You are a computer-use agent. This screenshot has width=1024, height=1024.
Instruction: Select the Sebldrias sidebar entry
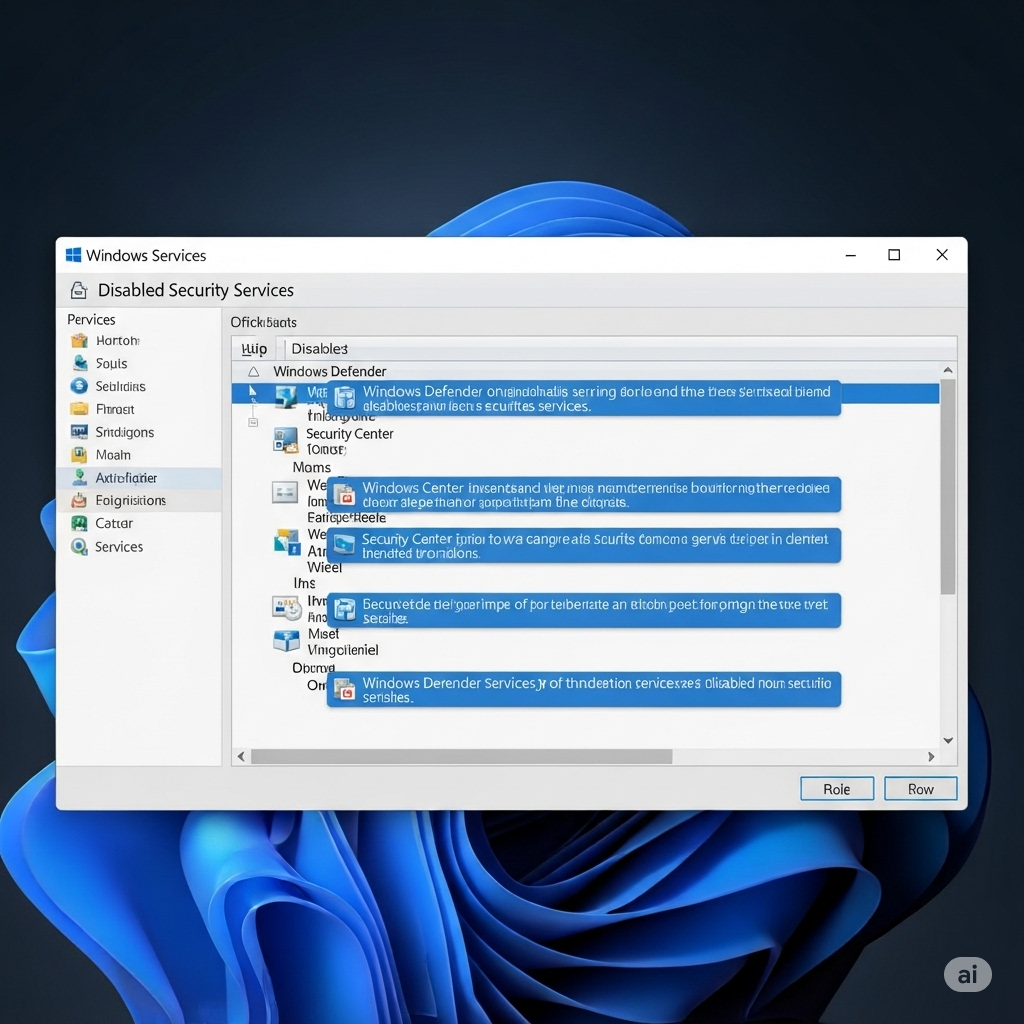point(139,386)
